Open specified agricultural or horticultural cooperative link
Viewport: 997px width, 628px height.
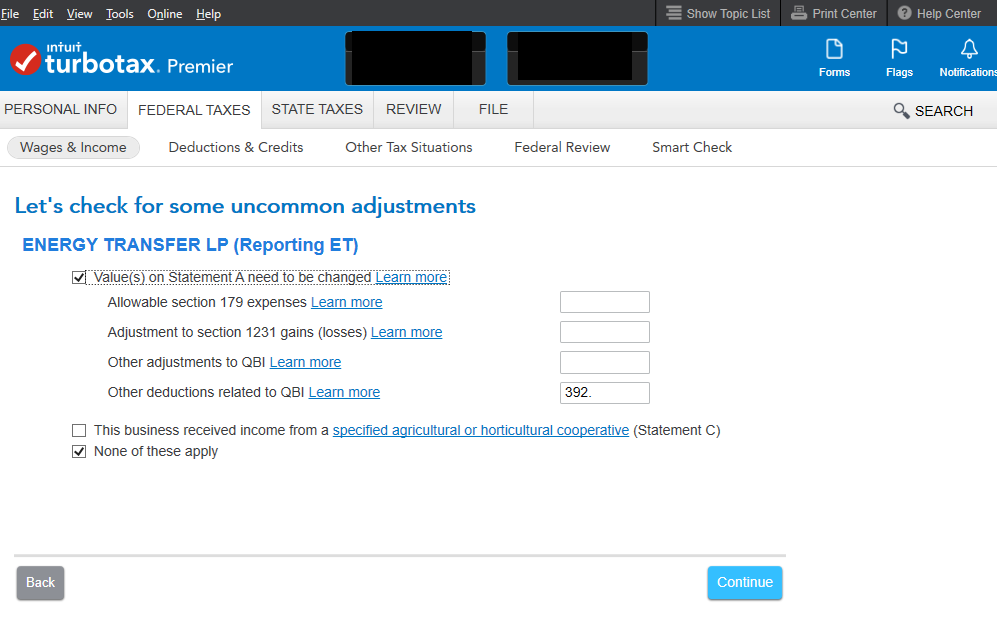[x=481, y=430]
